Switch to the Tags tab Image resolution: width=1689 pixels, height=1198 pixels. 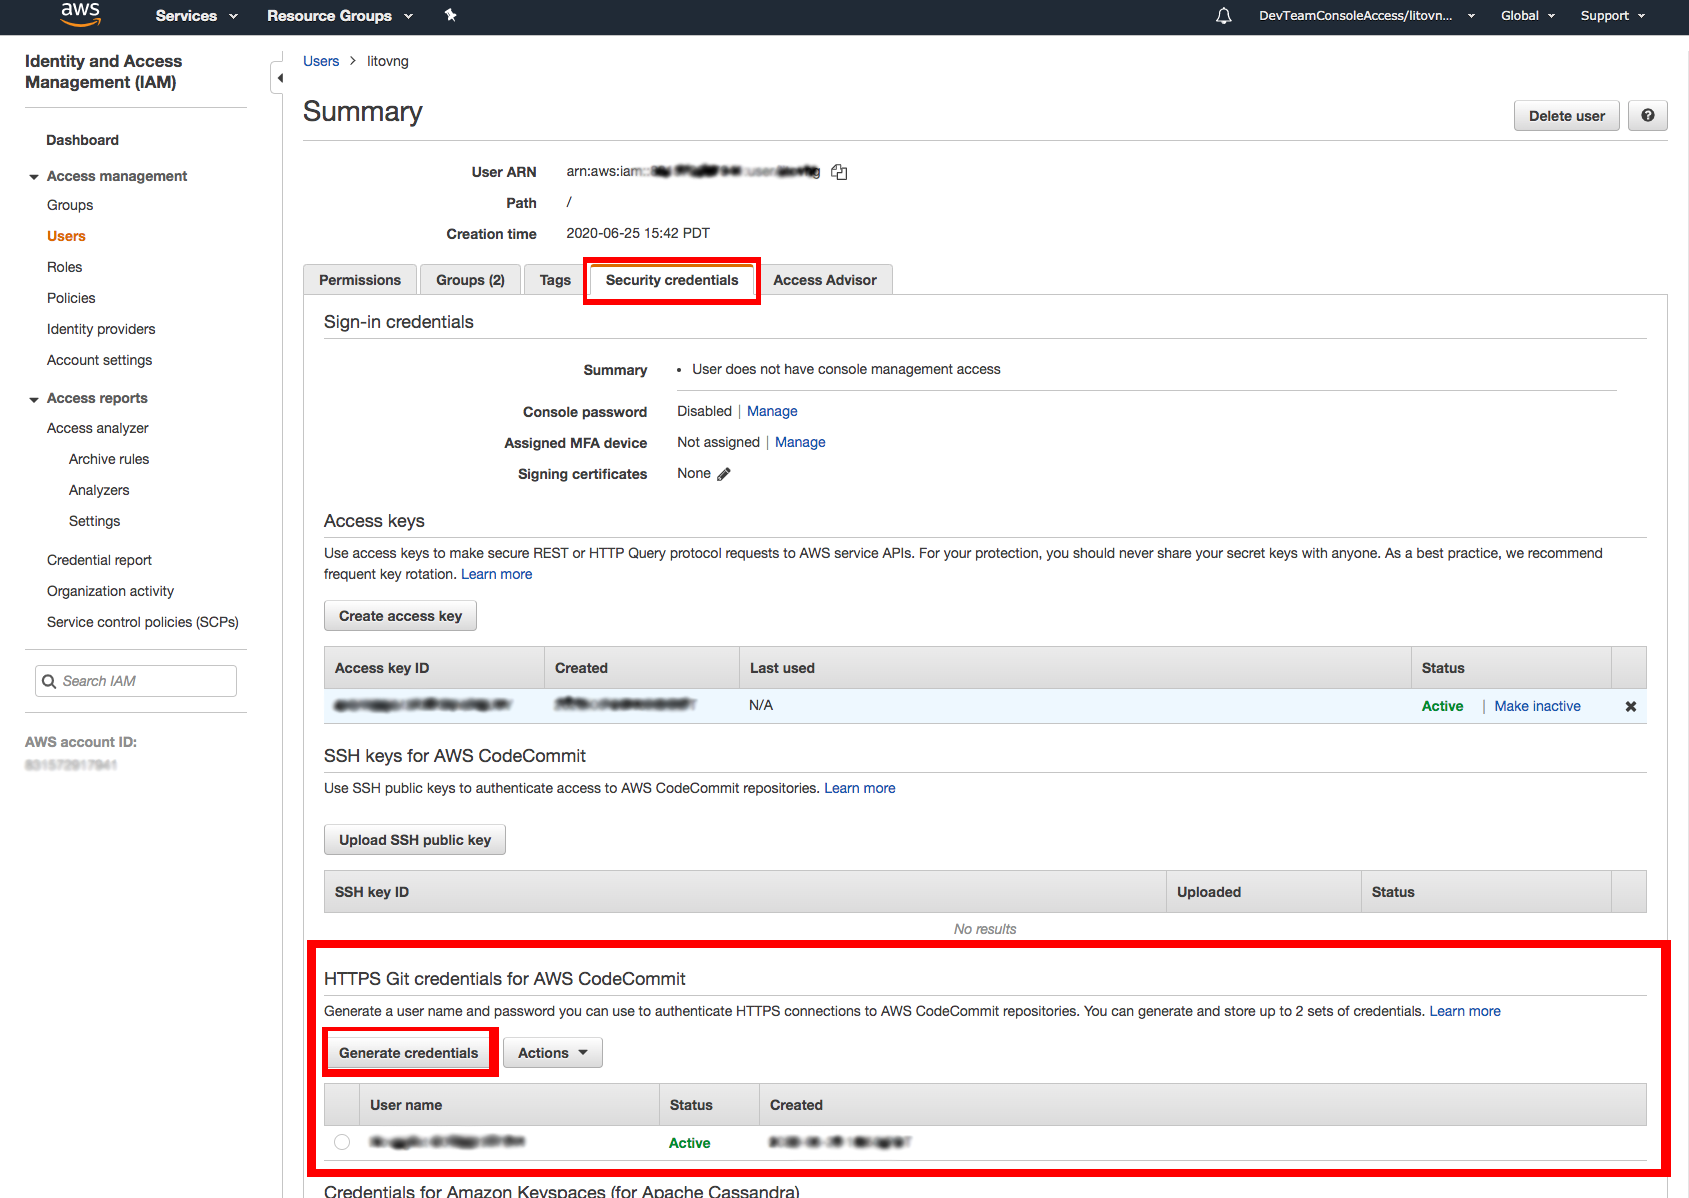point(555,280)
